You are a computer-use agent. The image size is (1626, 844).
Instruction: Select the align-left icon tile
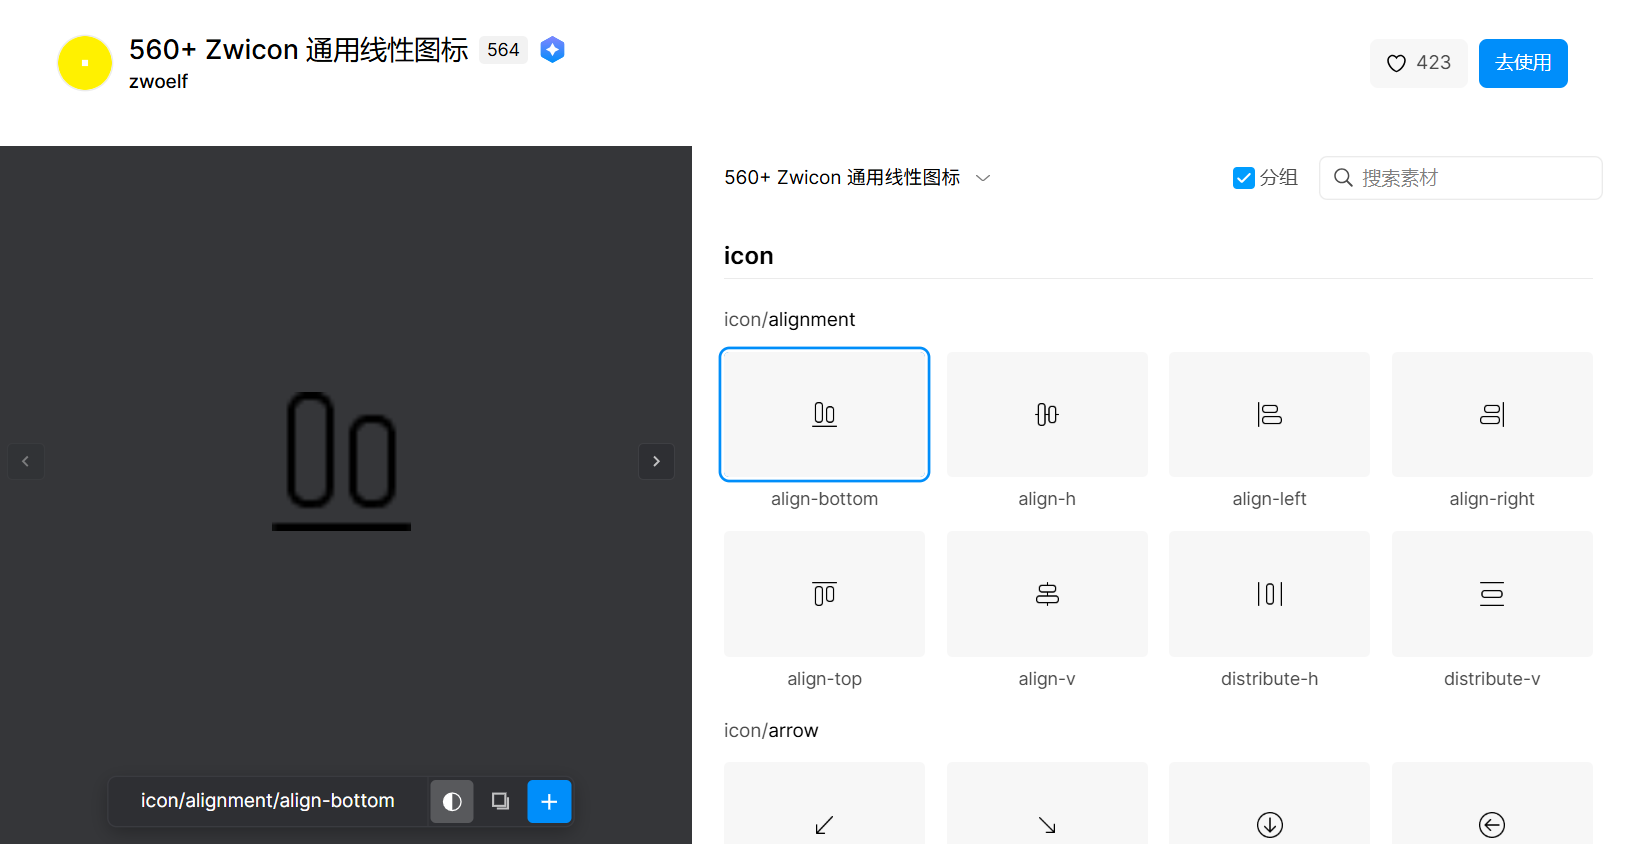pos(1269,414)
